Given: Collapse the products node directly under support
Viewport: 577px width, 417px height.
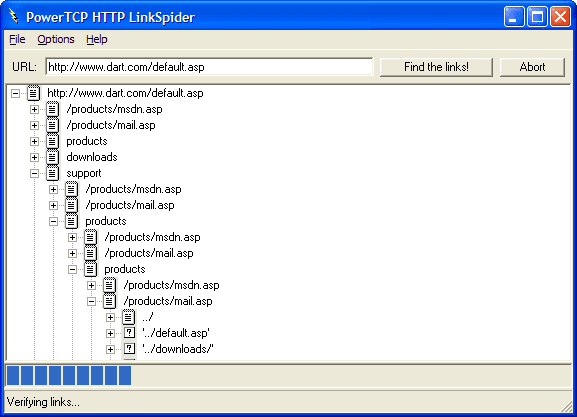Looking at the screenshot, I should 53,222.
